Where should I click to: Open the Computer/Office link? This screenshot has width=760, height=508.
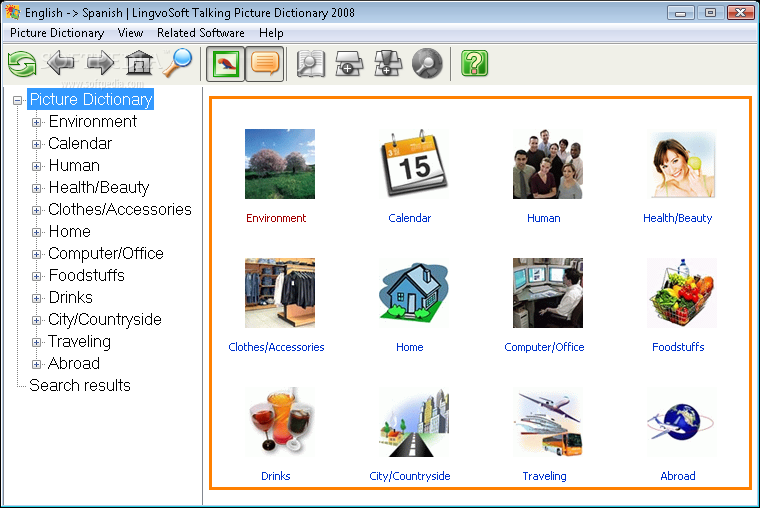544,347
